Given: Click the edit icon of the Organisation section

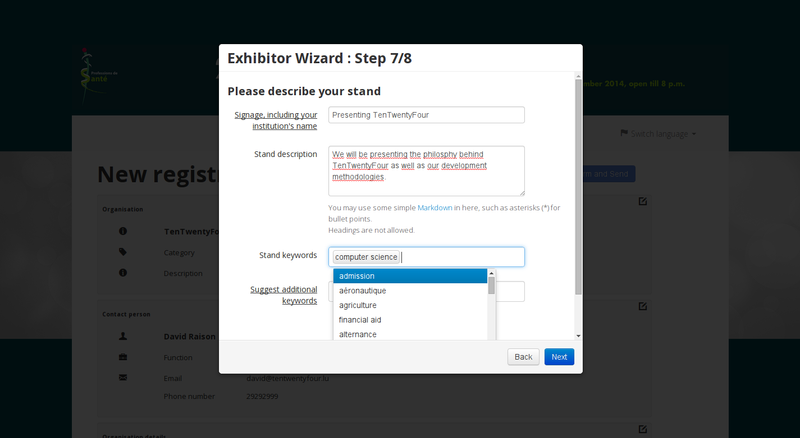Looking at the screenshot, I should point(642,201).
